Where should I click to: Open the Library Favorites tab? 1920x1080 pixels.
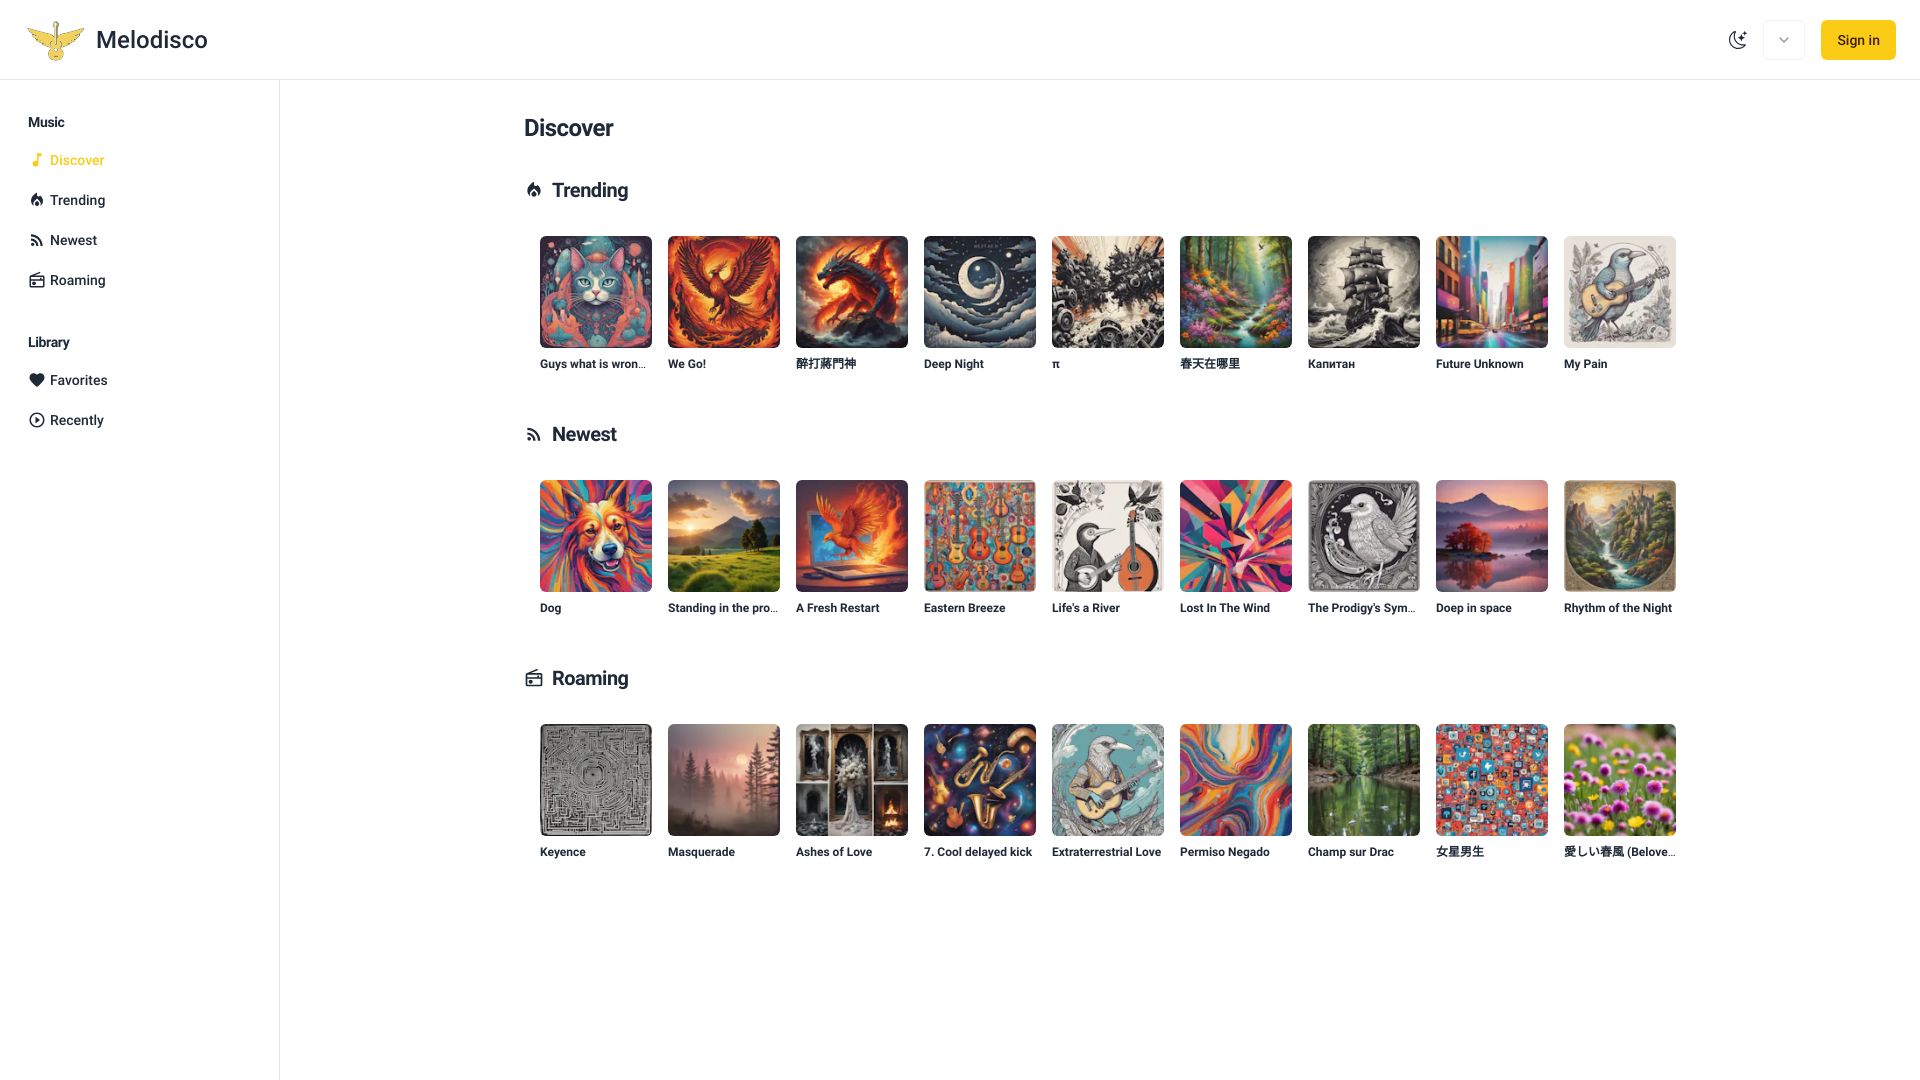tap(79, 380)
